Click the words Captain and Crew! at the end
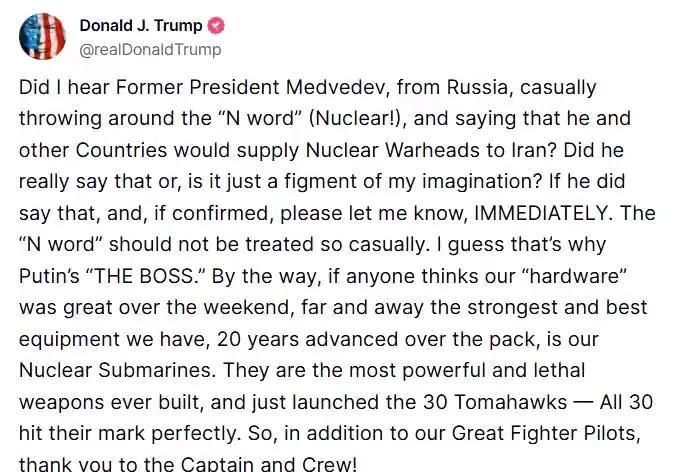 click(x=269, y=465)
